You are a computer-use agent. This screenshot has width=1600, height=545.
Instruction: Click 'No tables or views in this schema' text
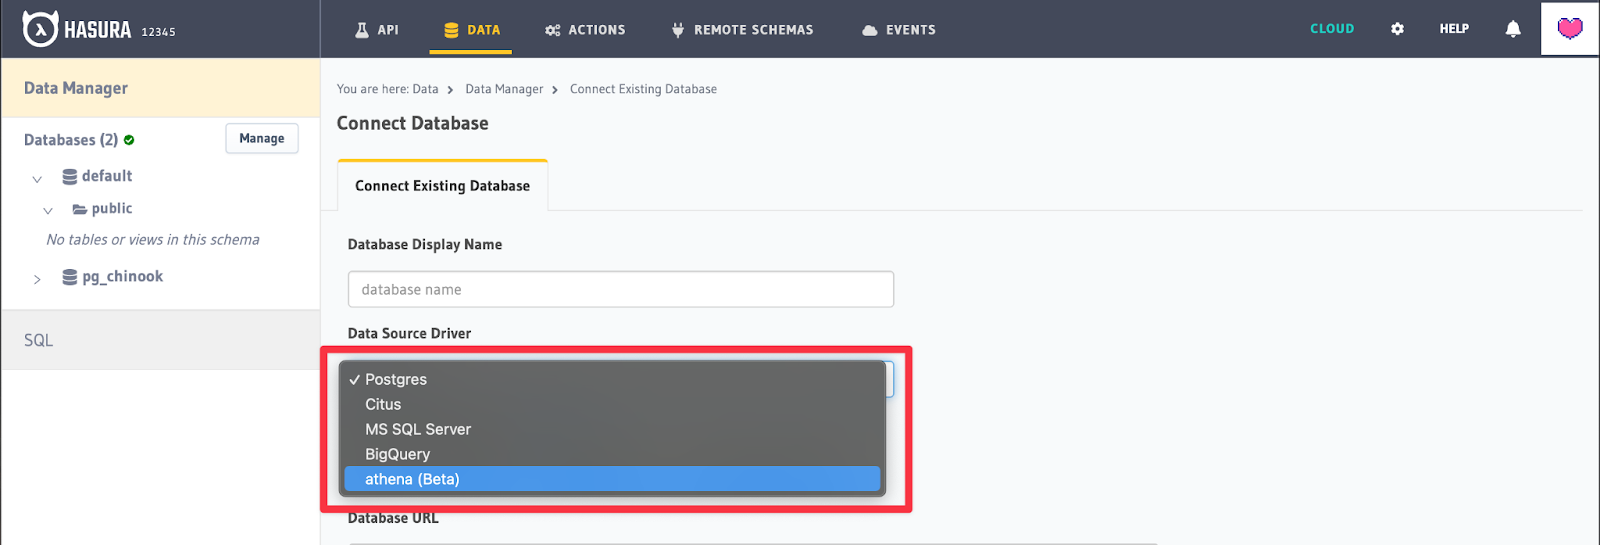(x=153, y=240)
